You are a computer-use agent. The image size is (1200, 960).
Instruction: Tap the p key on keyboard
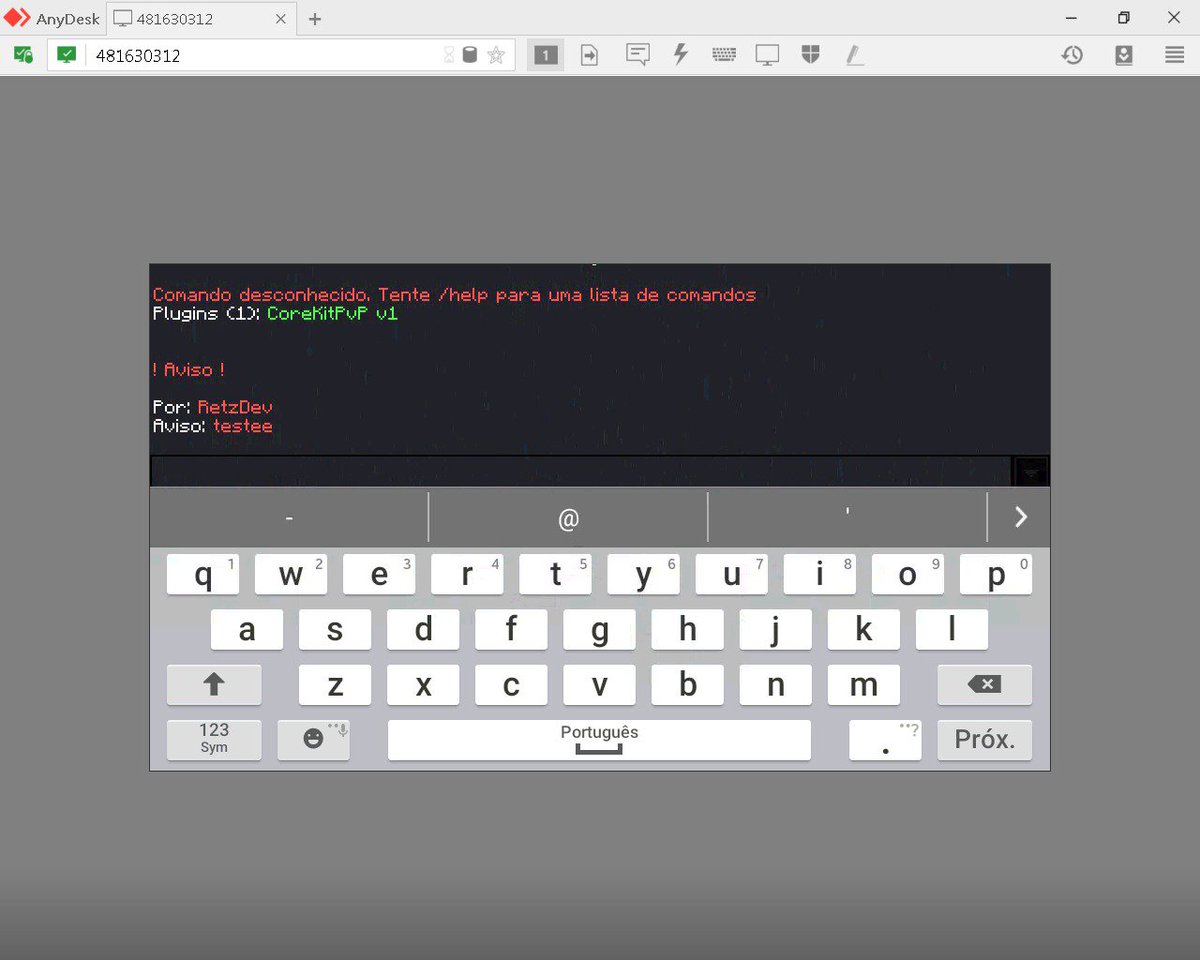[x=996, y=575]
